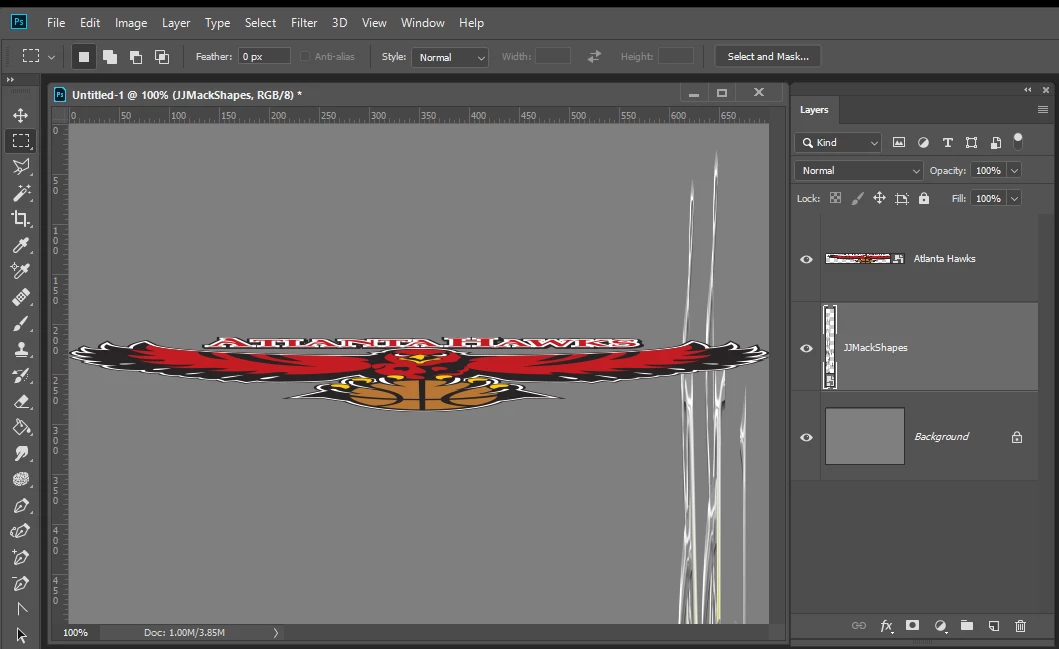Turn layer filtering on or off
The height and width of the screenshot is (649, 1059).
click(x=1018, y=141)
